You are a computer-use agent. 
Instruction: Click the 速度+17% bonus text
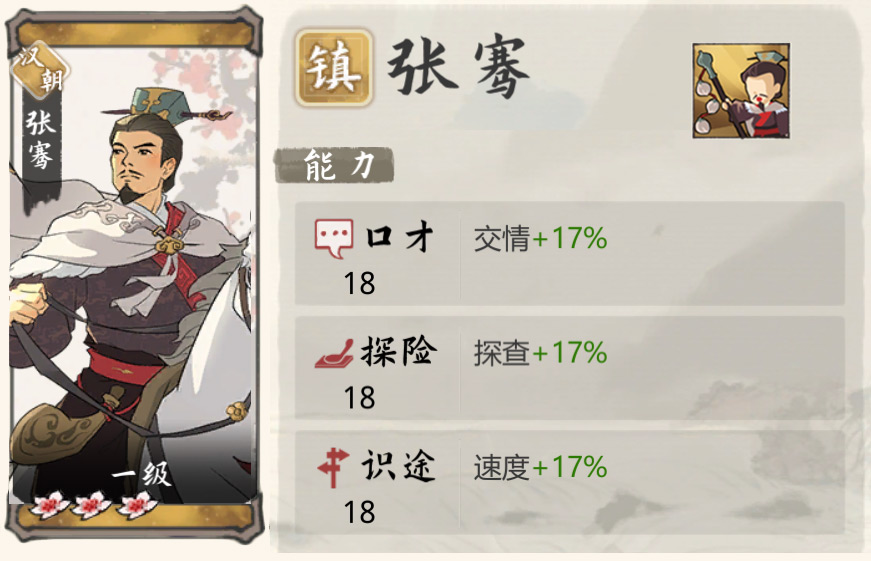[x=540, y=468]
